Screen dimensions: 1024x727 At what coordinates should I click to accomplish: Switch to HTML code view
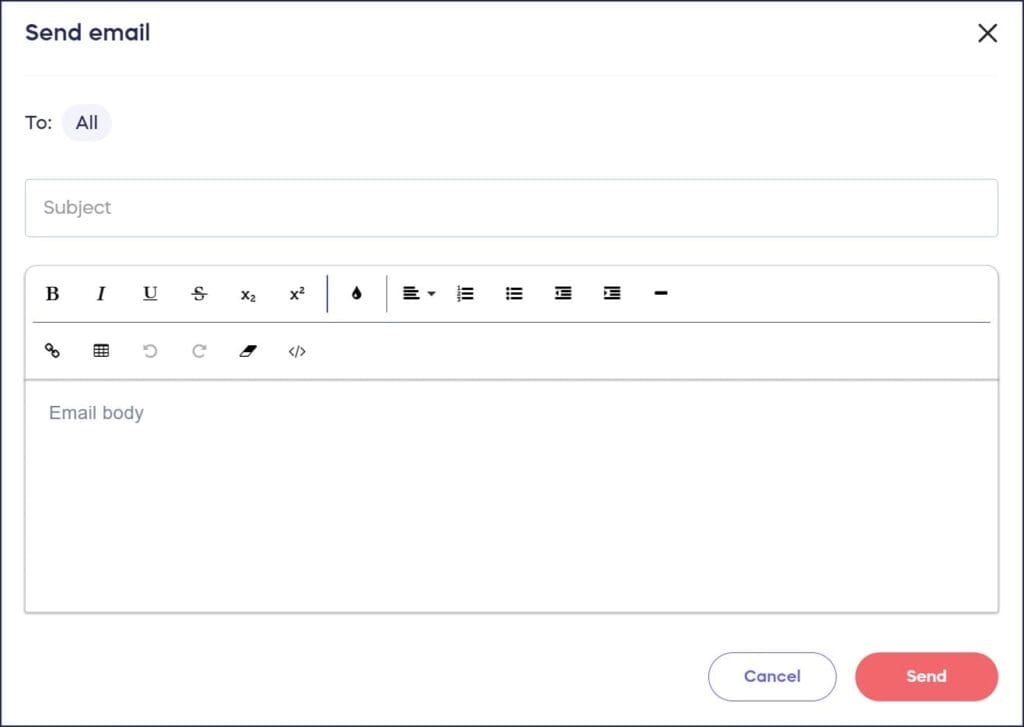click(296, 351)
